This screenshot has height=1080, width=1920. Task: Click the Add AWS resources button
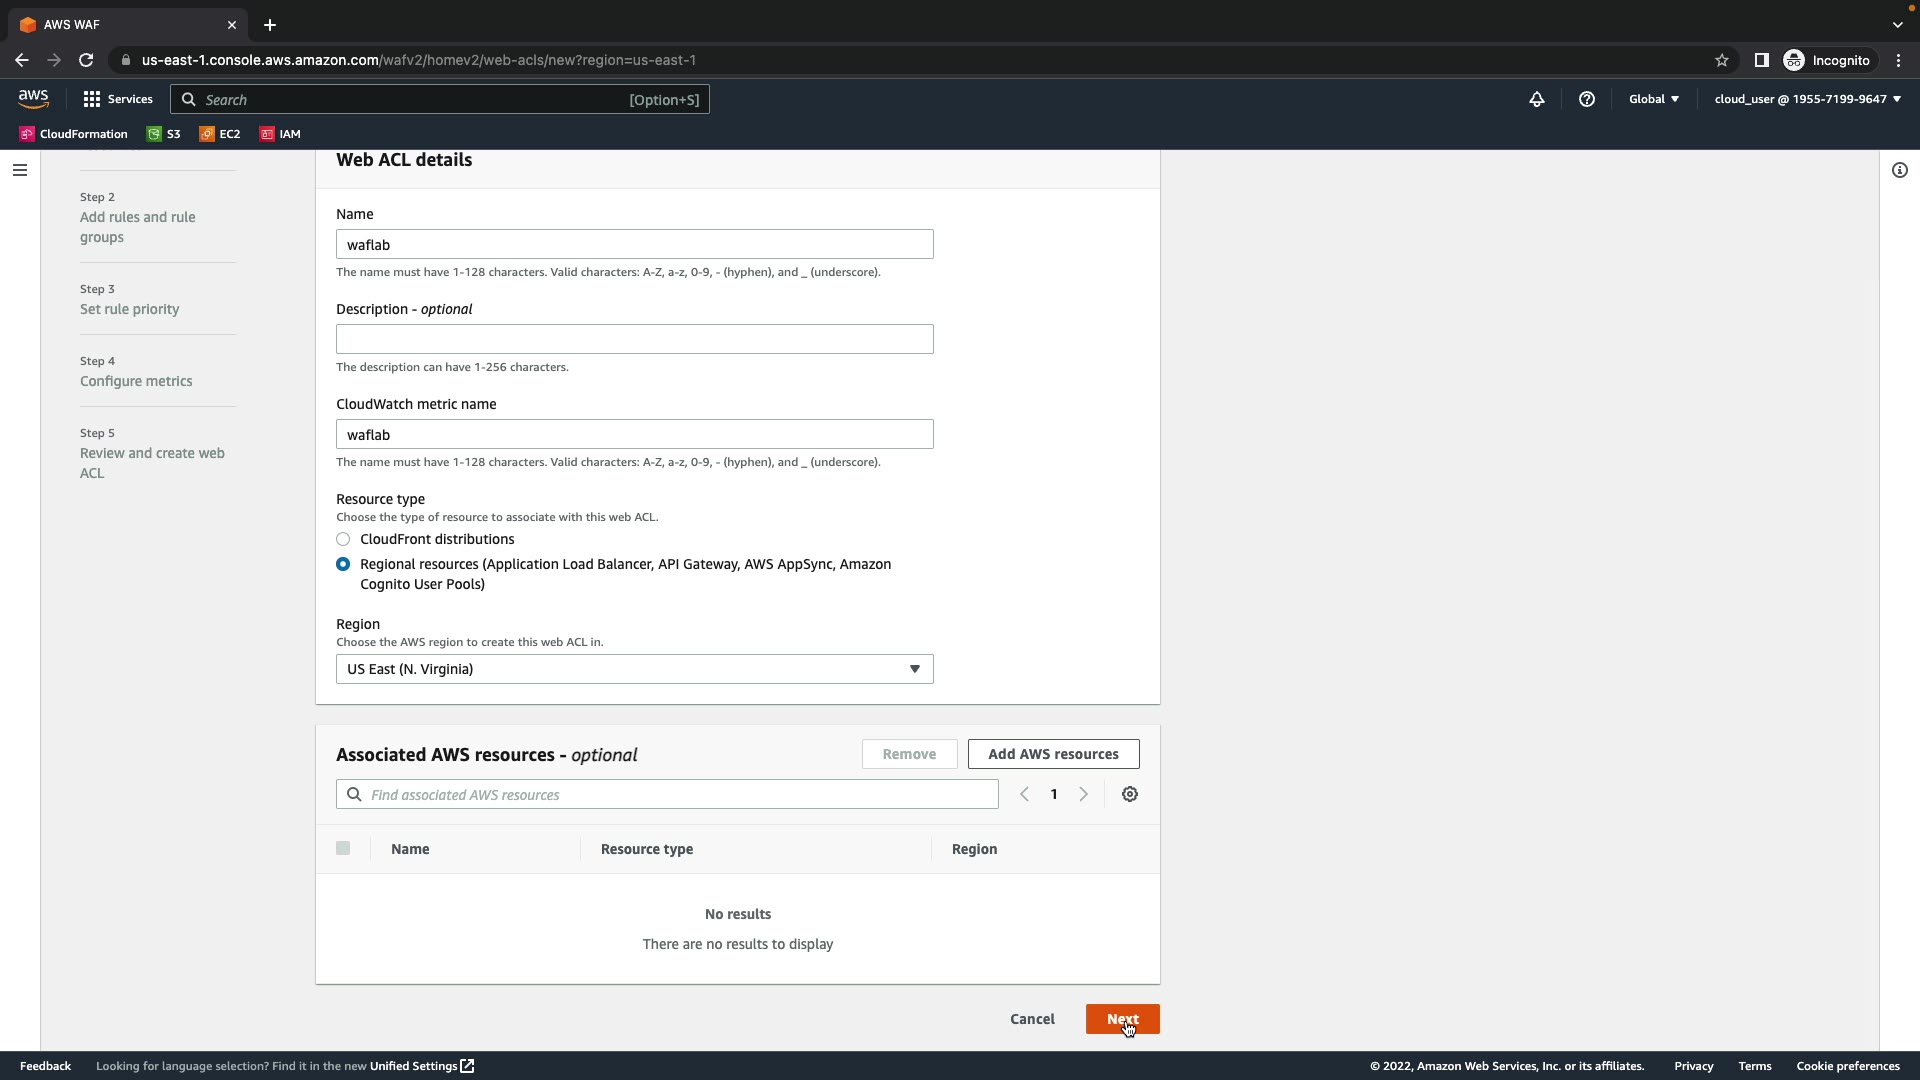(1053, 754)
